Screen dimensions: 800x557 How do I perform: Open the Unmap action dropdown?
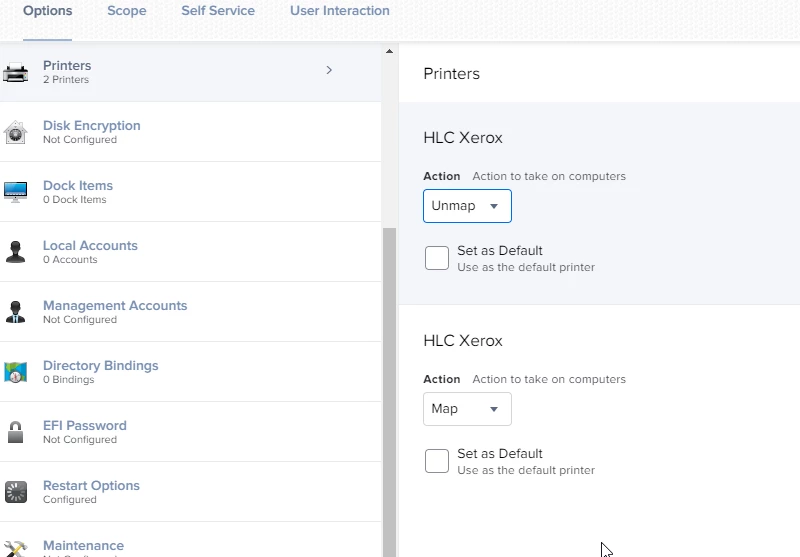[467, 206]
